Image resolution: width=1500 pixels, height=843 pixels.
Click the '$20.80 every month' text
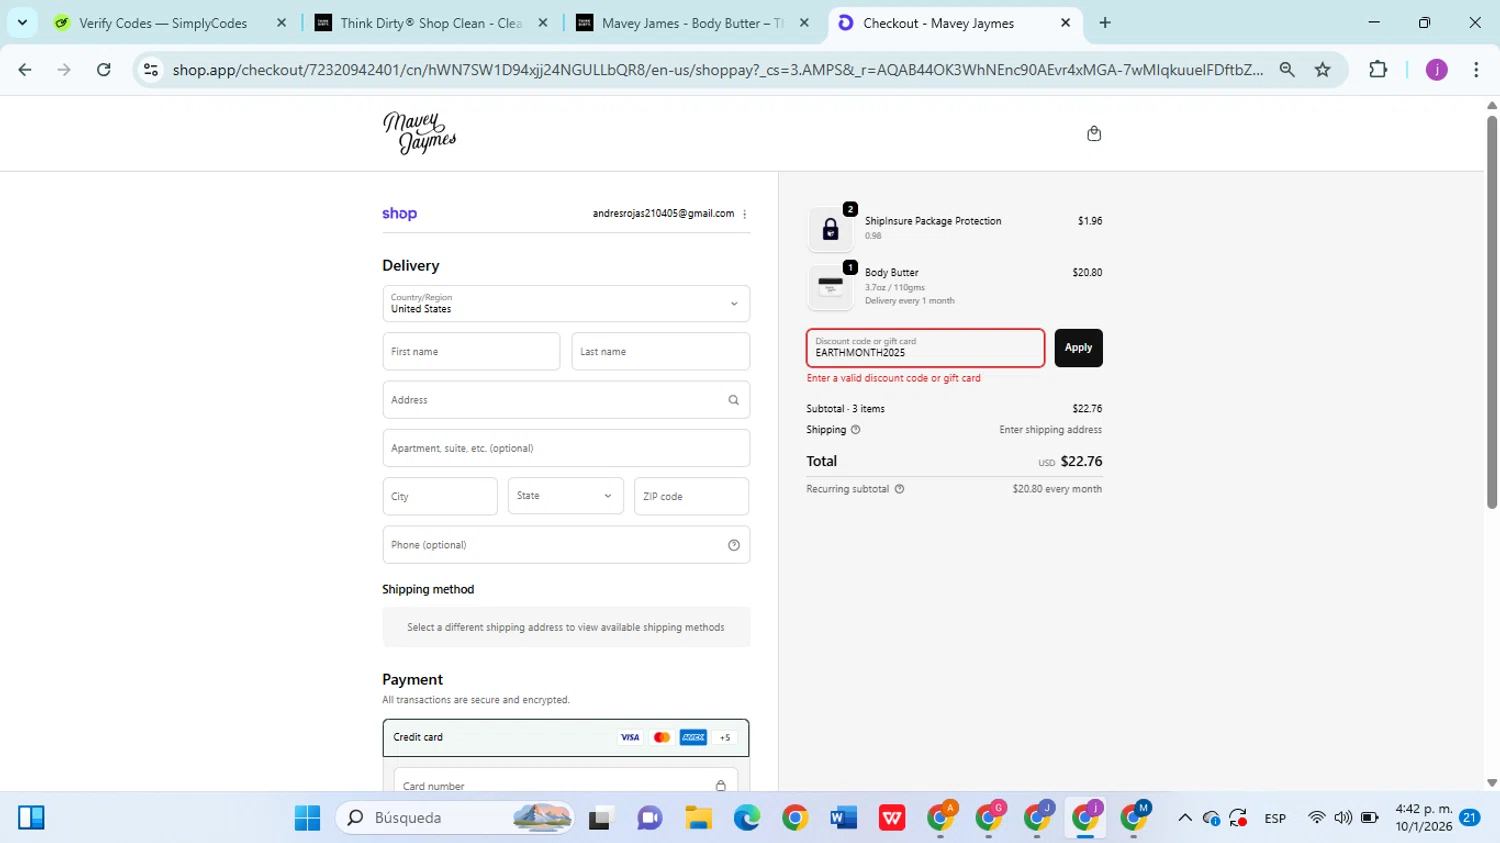click(x=1057, y=489)
